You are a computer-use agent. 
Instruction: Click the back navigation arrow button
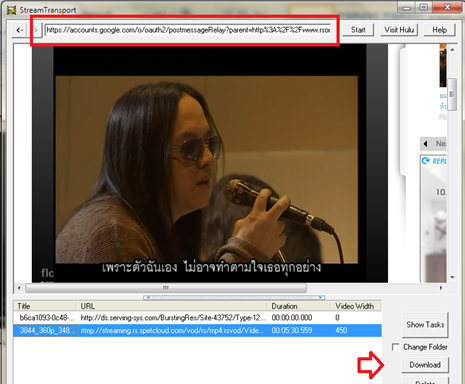[20, 30]
